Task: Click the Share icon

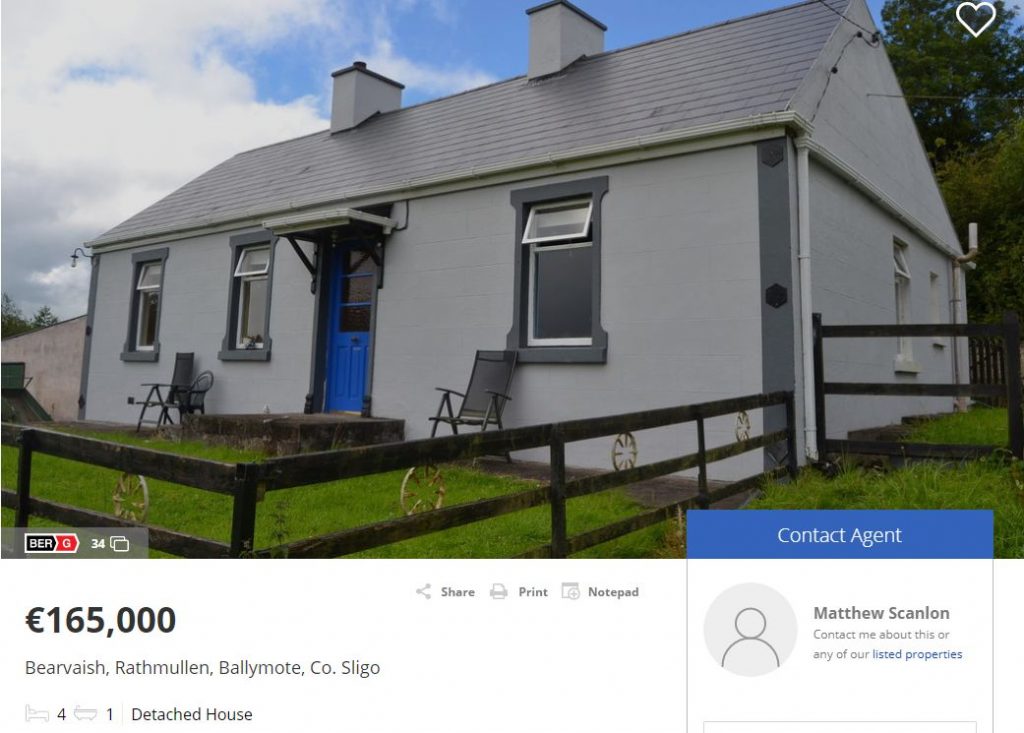Action: click(x=423, y=592)
